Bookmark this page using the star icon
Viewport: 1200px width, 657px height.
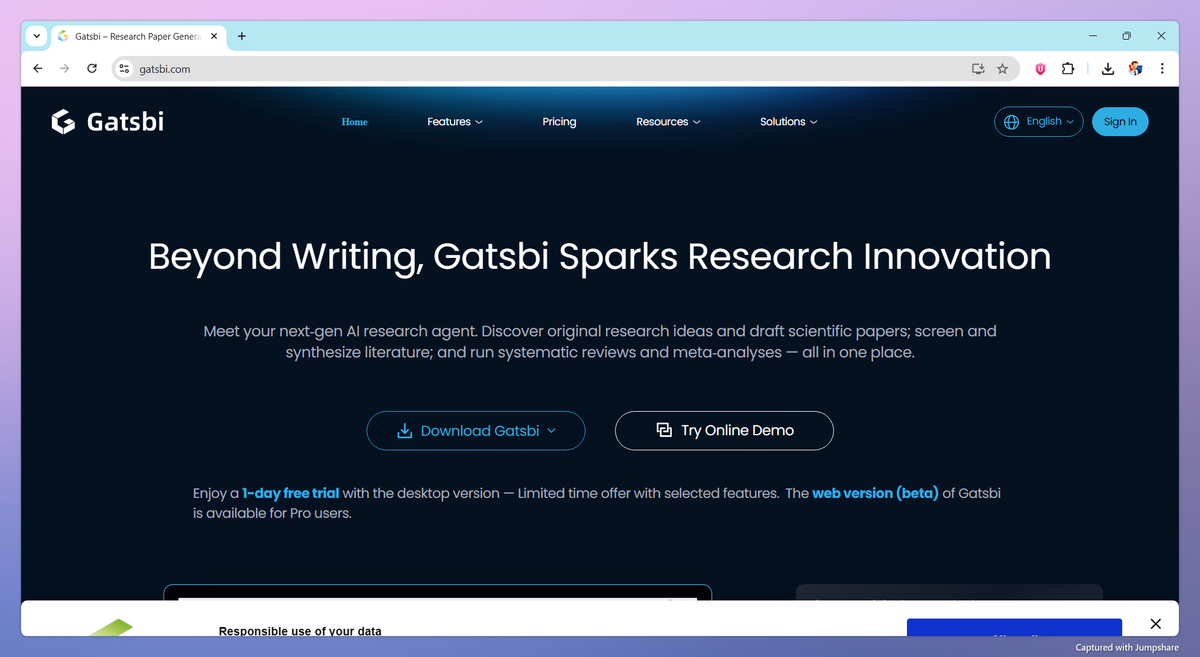[x=1002, y=69]
